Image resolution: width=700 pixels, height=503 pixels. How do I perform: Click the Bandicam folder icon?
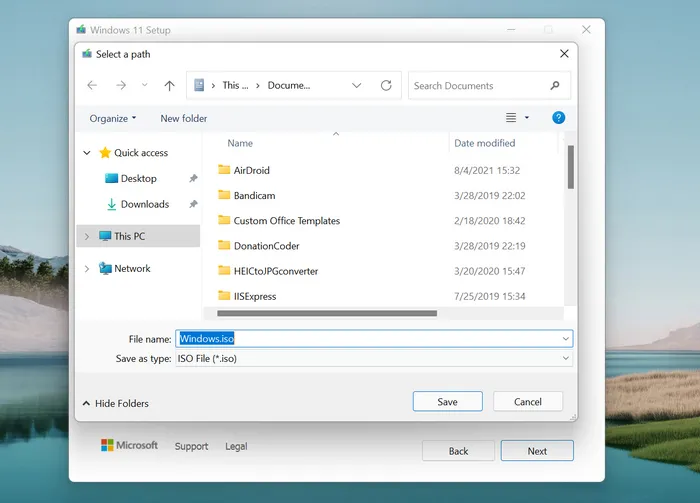click(224, 195)
